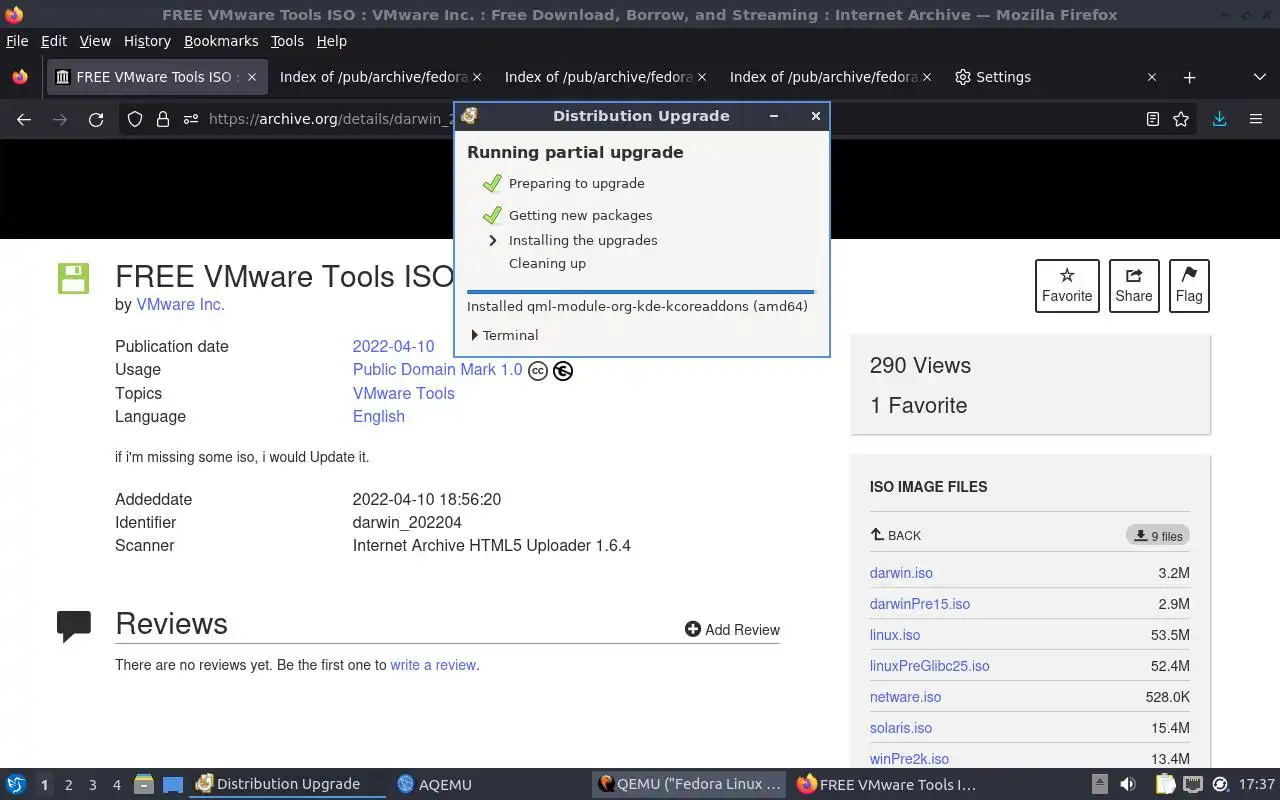1280x800 pixels.
Task: Click the Favorite star button
Action: (1067, 285)
